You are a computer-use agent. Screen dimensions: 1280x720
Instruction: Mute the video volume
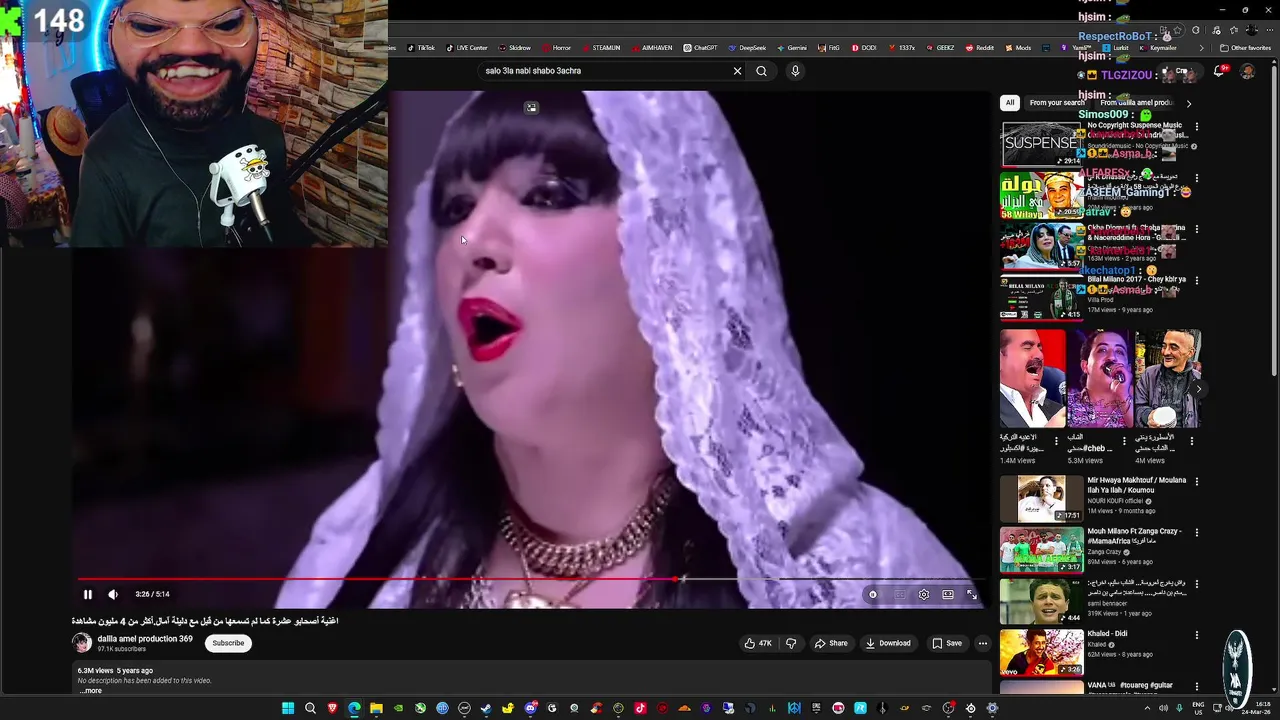[112, 594]
